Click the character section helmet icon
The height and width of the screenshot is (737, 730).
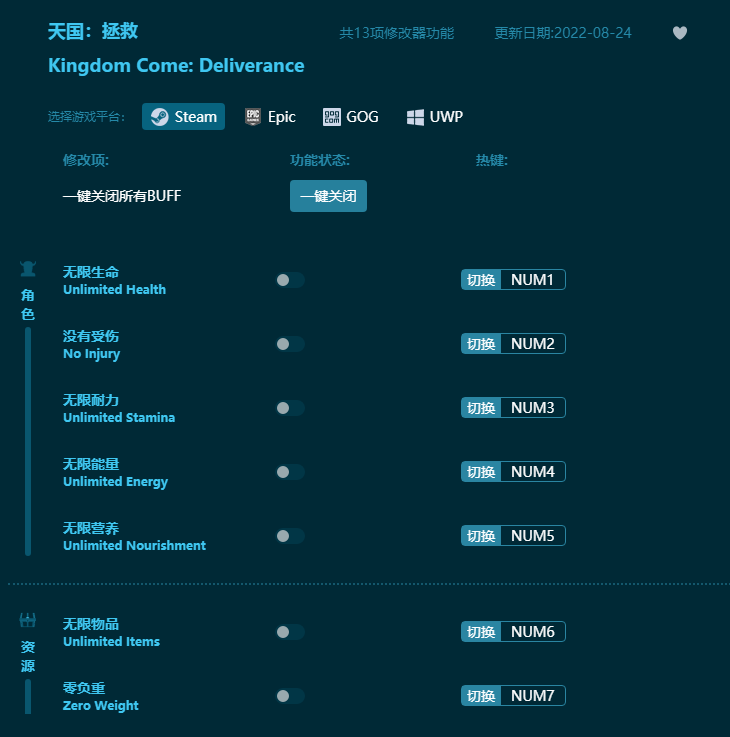point(28,269)
